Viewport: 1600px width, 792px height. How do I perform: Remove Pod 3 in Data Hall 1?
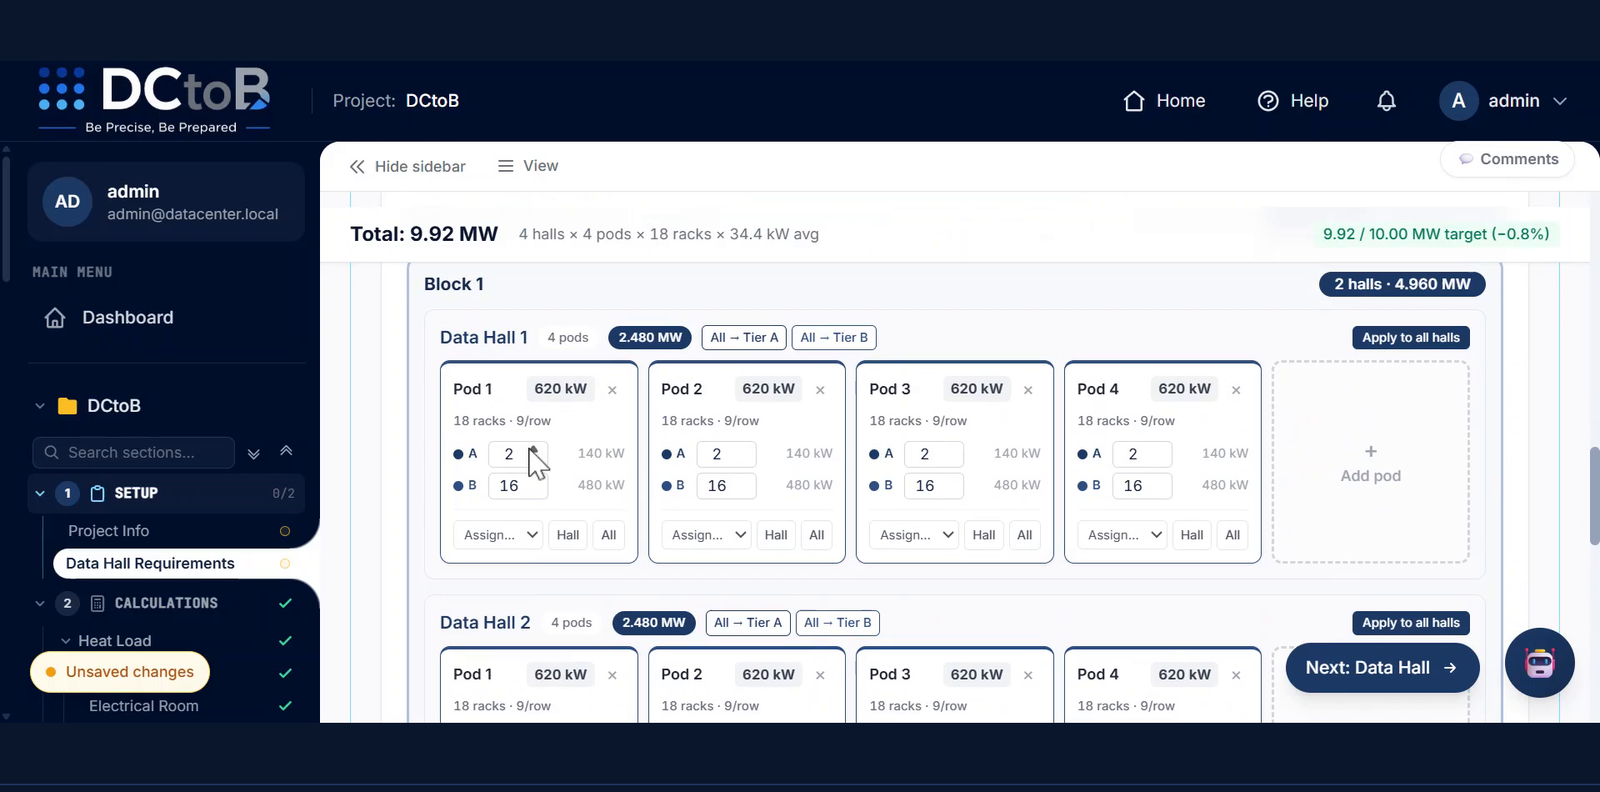[x=1028, y=390]
